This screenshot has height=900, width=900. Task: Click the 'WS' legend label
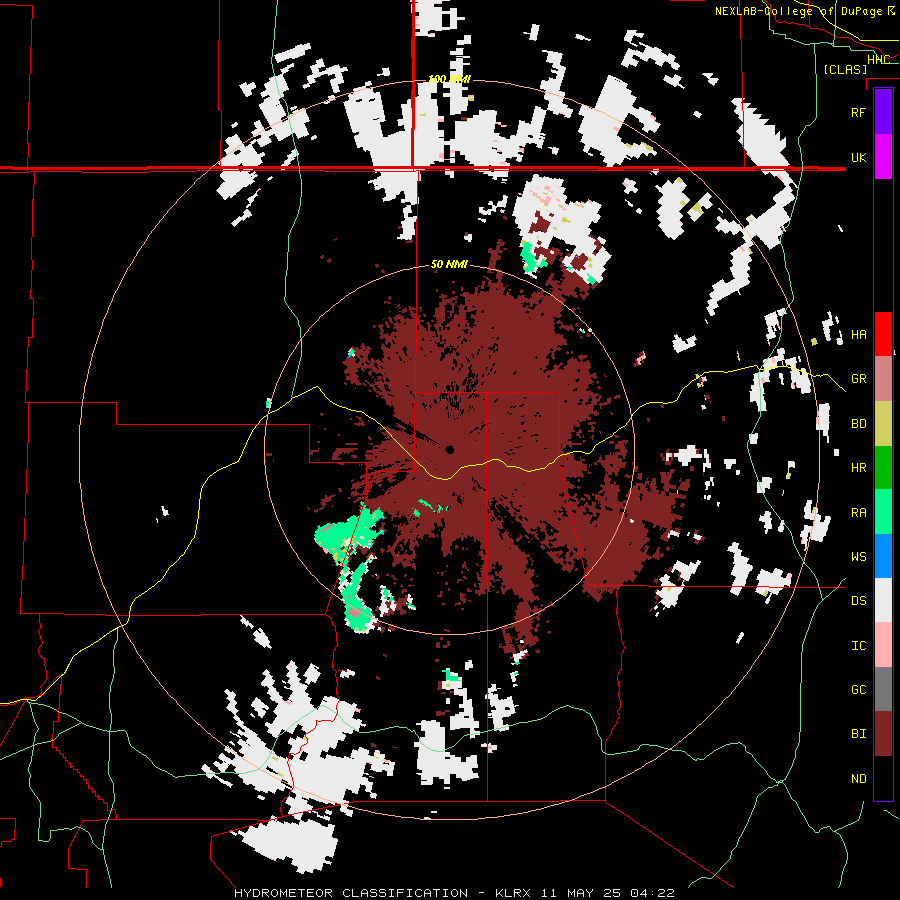tap(858, 557)
